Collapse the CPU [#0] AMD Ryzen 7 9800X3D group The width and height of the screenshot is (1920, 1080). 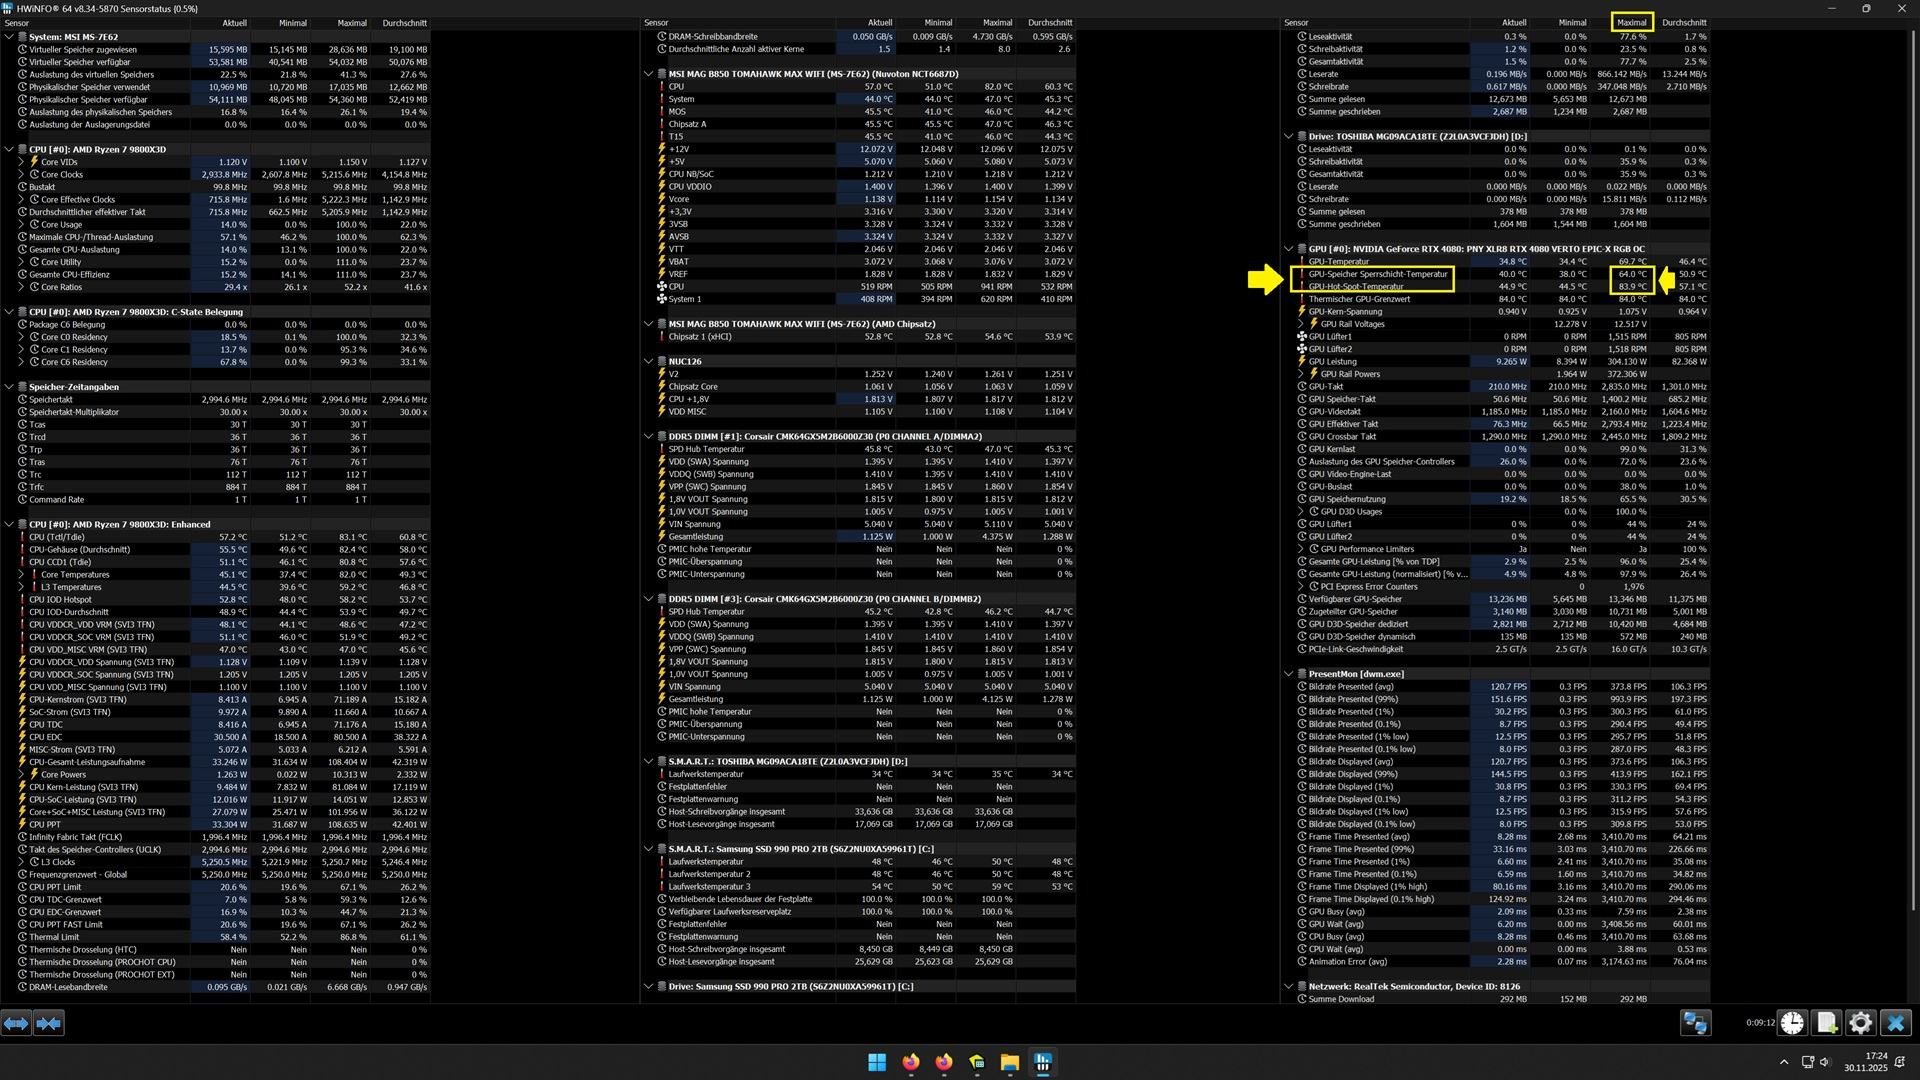pyautogui.click(x=9, y=149)
